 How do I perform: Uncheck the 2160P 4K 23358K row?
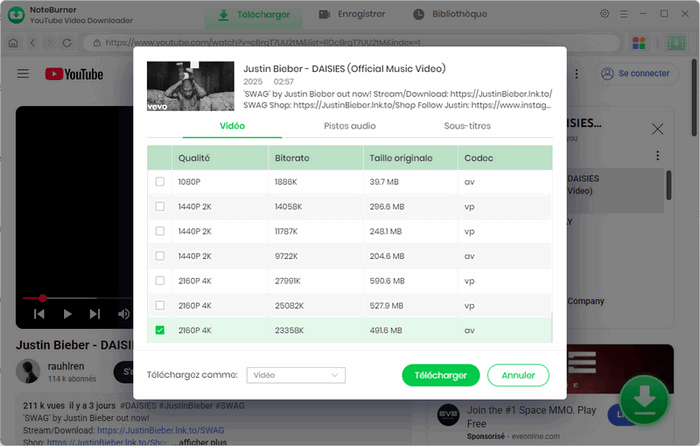160,330
